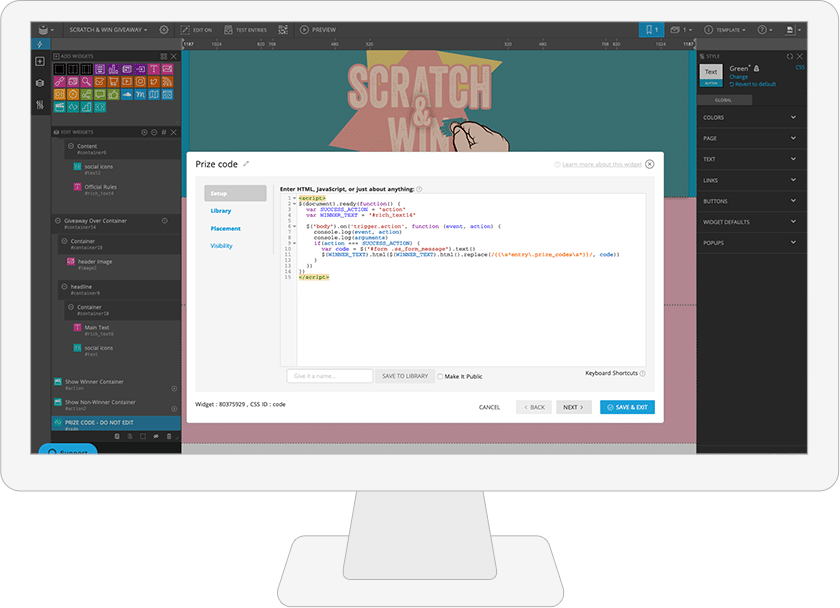Add the orange Twitter widget
This screenshot has height=608, width=840.
click(x=154, y=82)
